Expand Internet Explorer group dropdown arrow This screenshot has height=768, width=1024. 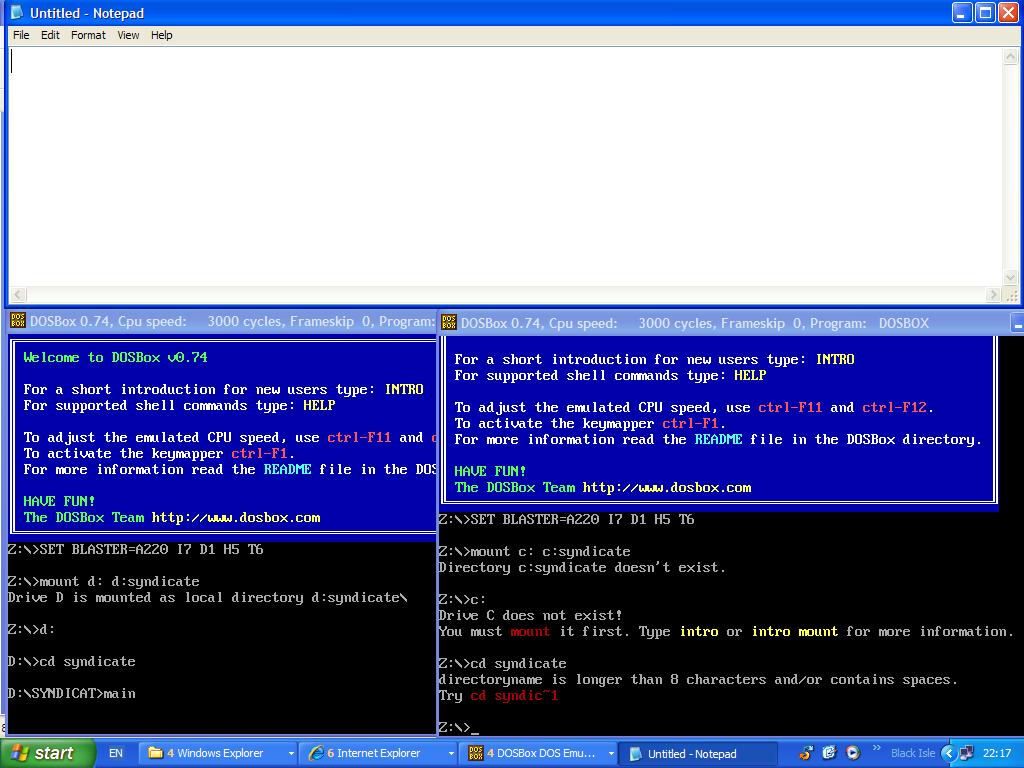tap(451, 754)
